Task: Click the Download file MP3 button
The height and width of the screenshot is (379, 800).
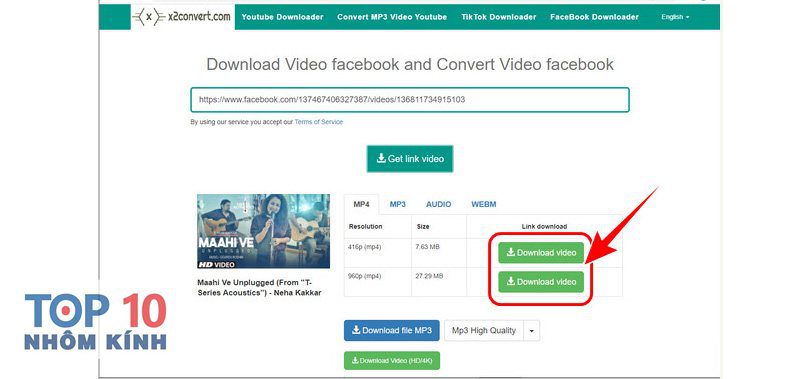Action: pos(392,331)
